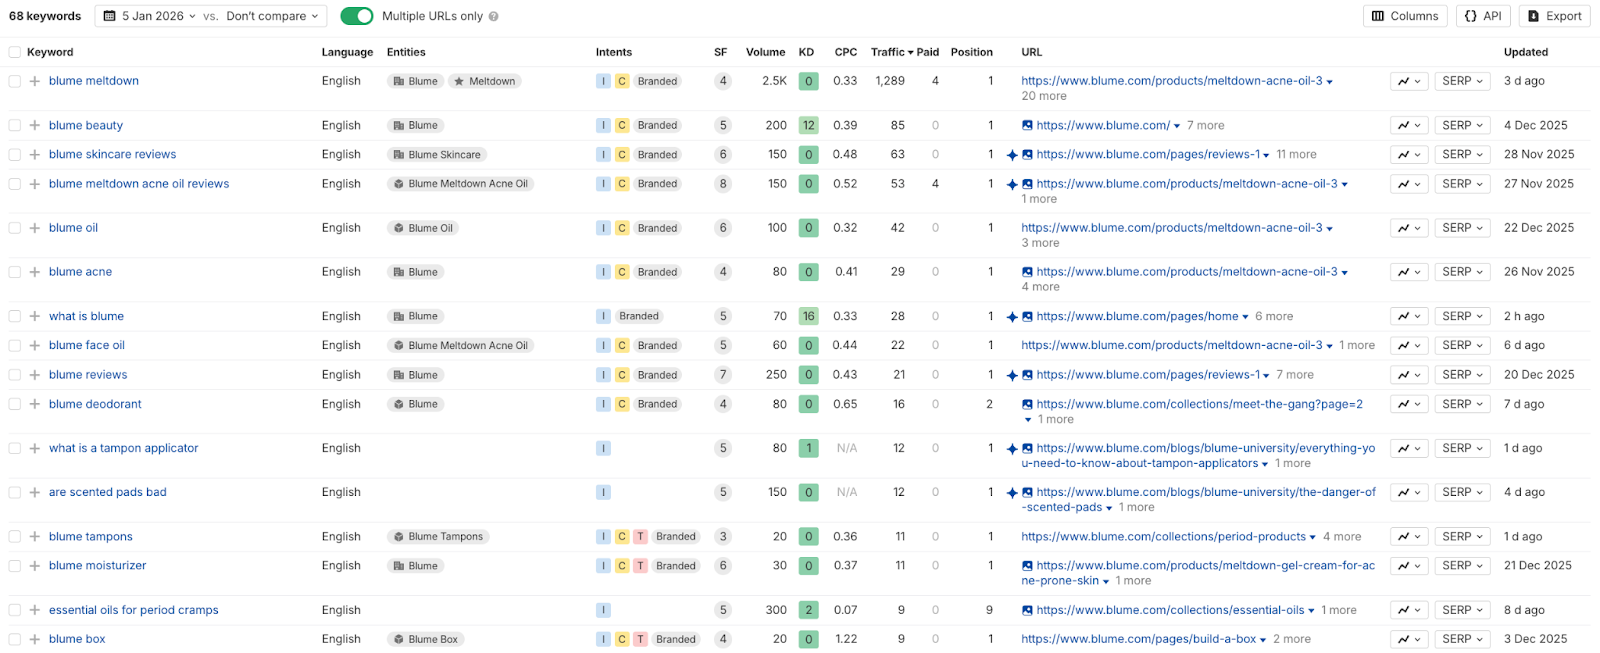Open the Don't compare dropdown
Screen dimensions: 1600x653
[x=272, y=16]
